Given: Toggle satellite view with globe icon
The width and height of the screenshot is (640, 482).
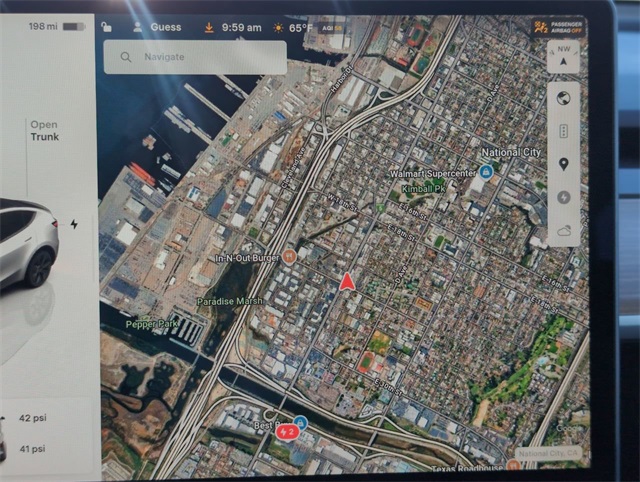Looking at the screenshot, I should (x=563, y=98).
